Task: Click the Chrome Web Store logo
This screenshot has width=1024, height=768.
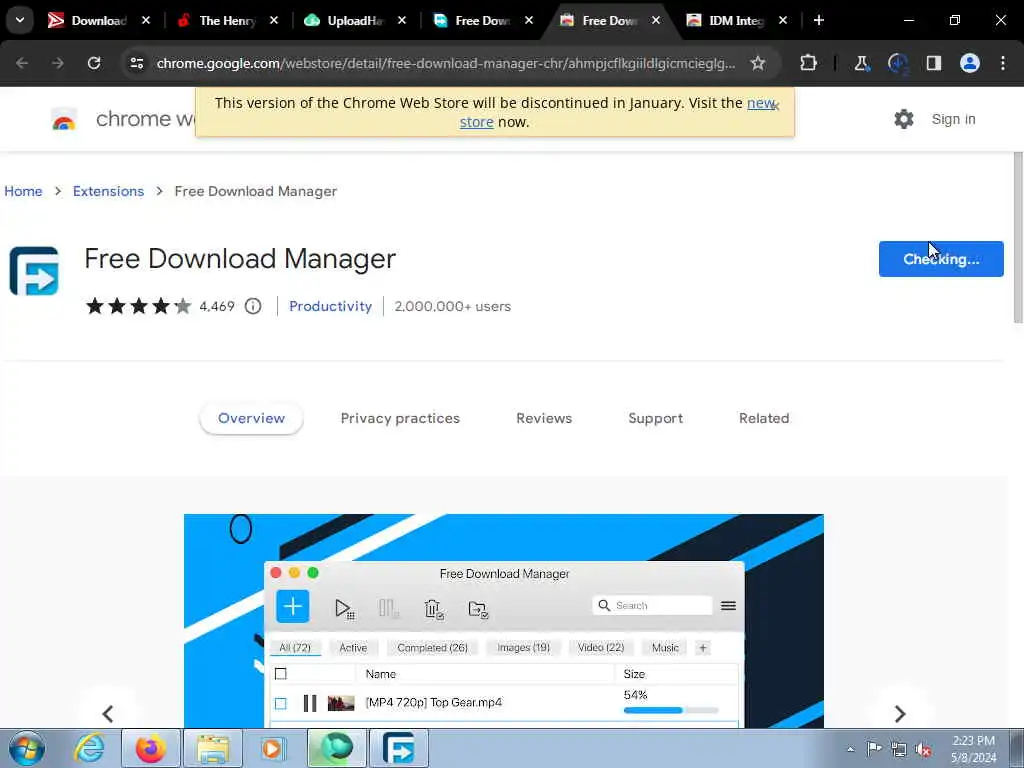Action: pos(64,120)
